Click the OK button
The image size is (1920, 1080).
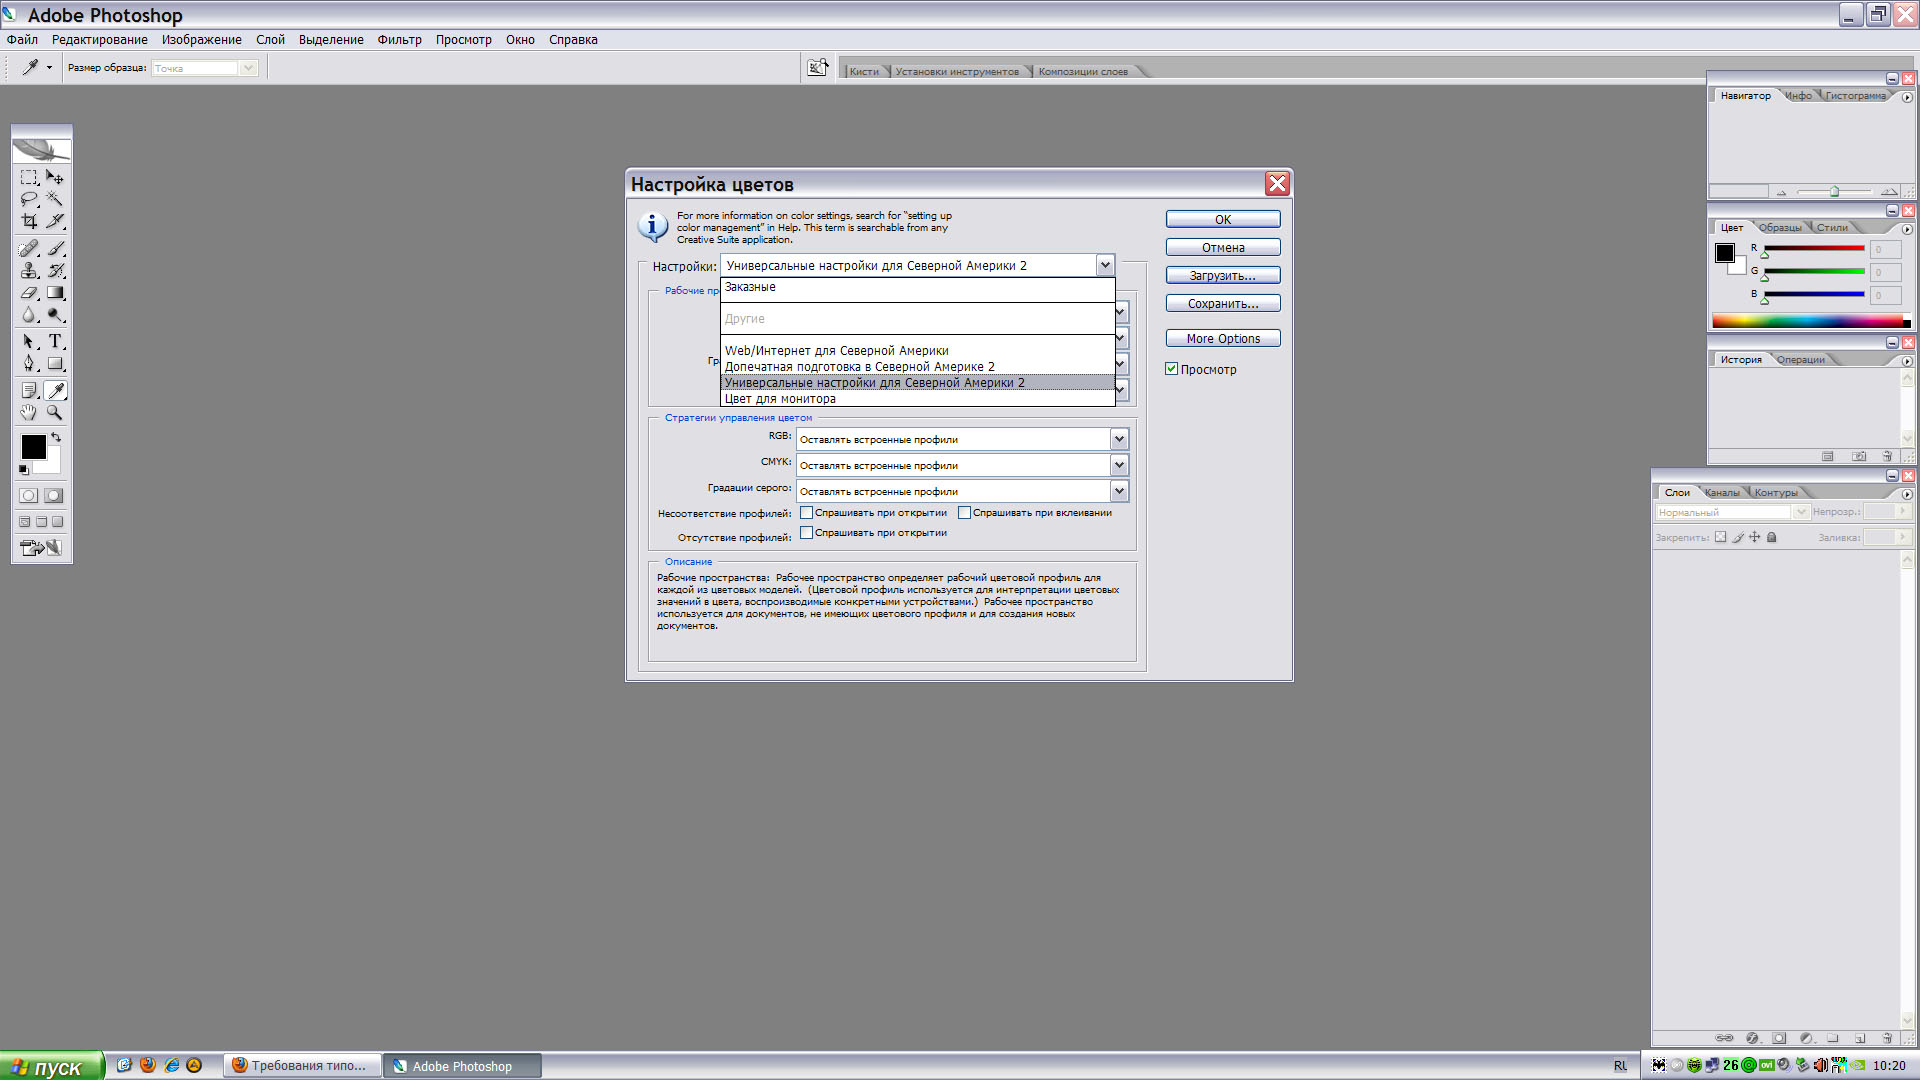pyautogui.click(x=1223, y=219)
